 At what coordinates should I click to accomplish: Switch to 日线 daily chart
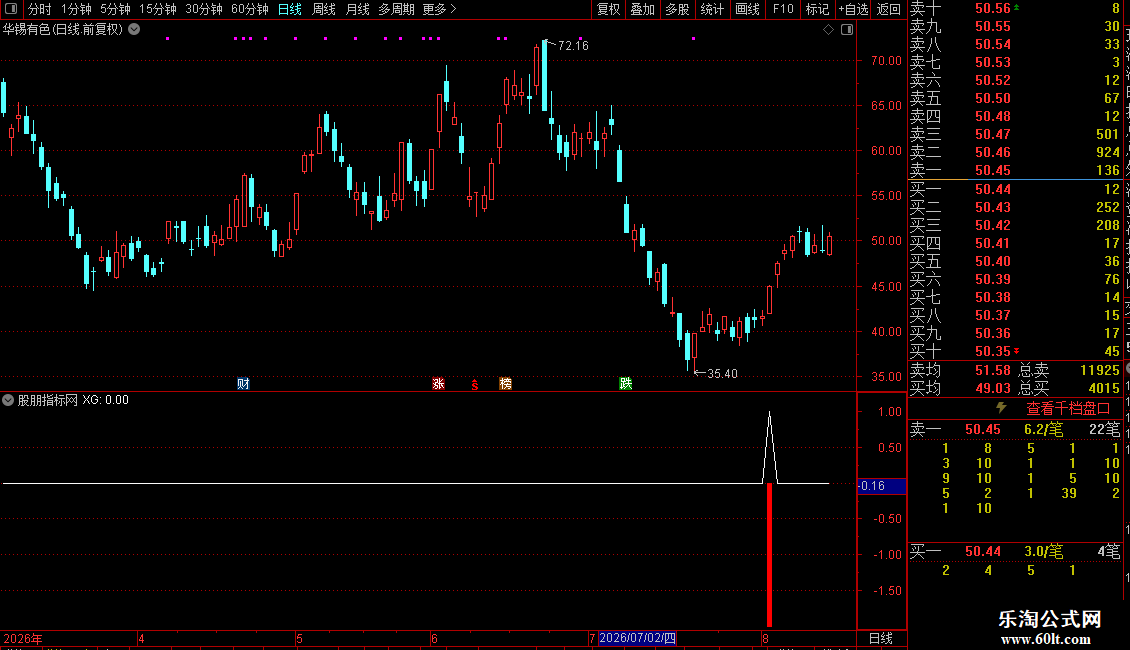(x=290, y=9)
